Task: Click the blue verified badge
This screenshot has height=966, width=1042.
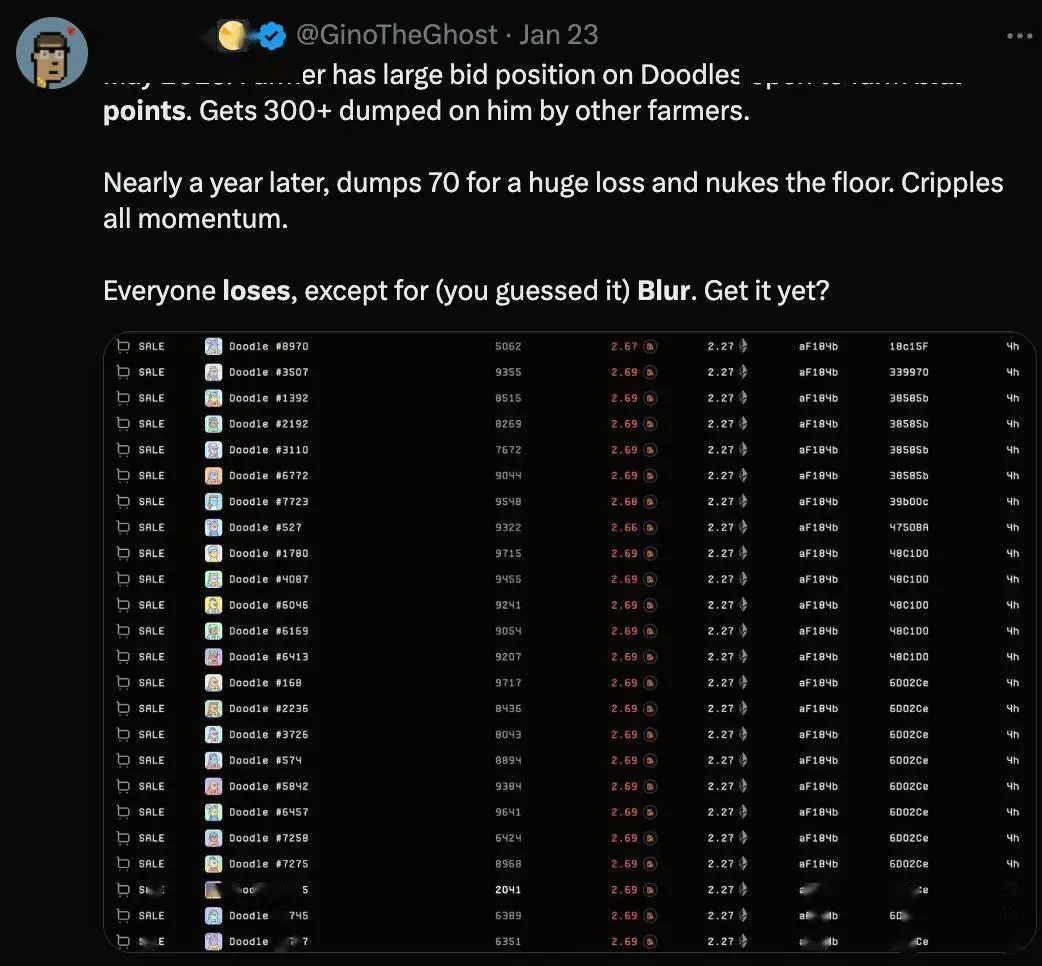Action: point(272,35)
